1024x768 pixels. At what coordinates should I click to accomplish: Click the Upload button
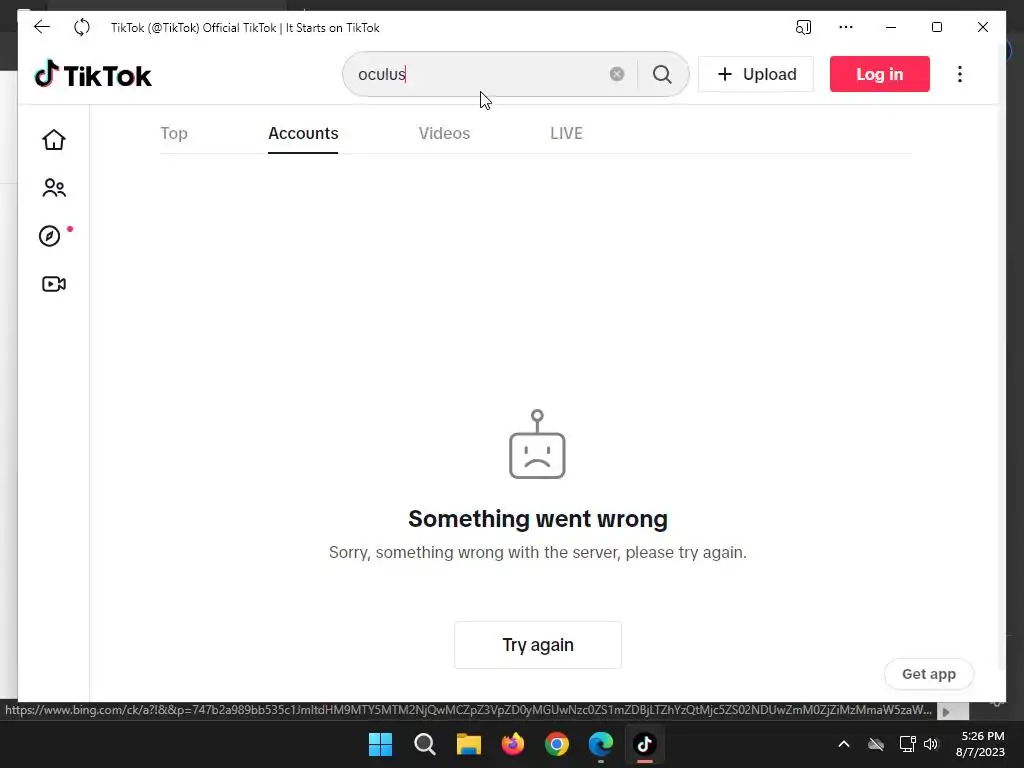[x=756, y=74]
